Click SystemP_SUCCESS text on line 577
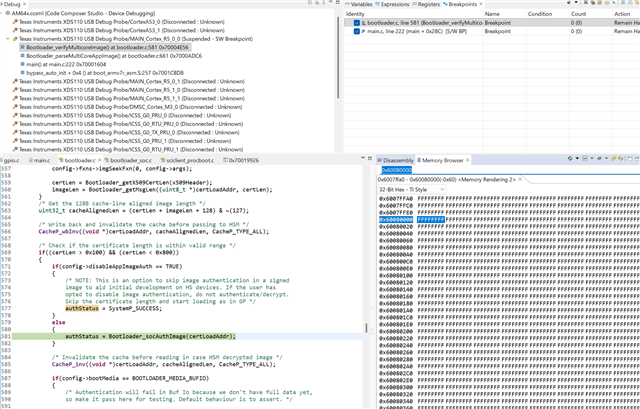This screenshot has height=409, width=640. [x=133, y=309]
